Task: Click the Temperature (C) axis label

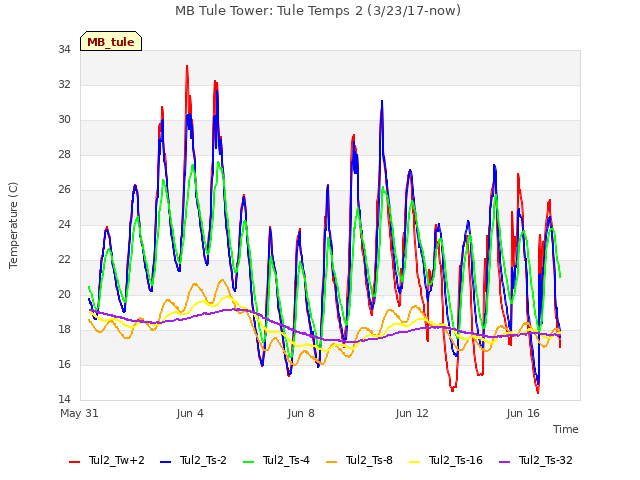Action: click(13, 225)
